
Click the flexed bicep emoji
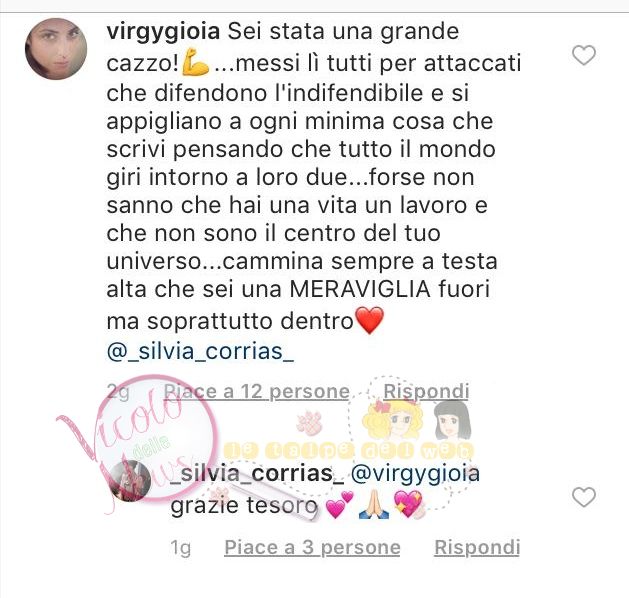point(195,64)
